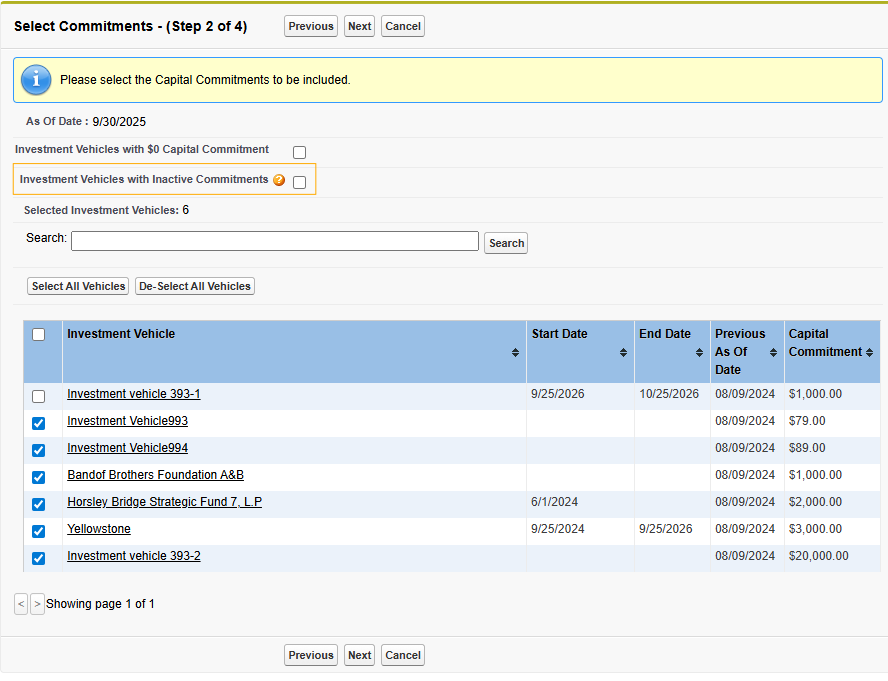Sort by Investment Vehicle column arrows

click(515, 352)
